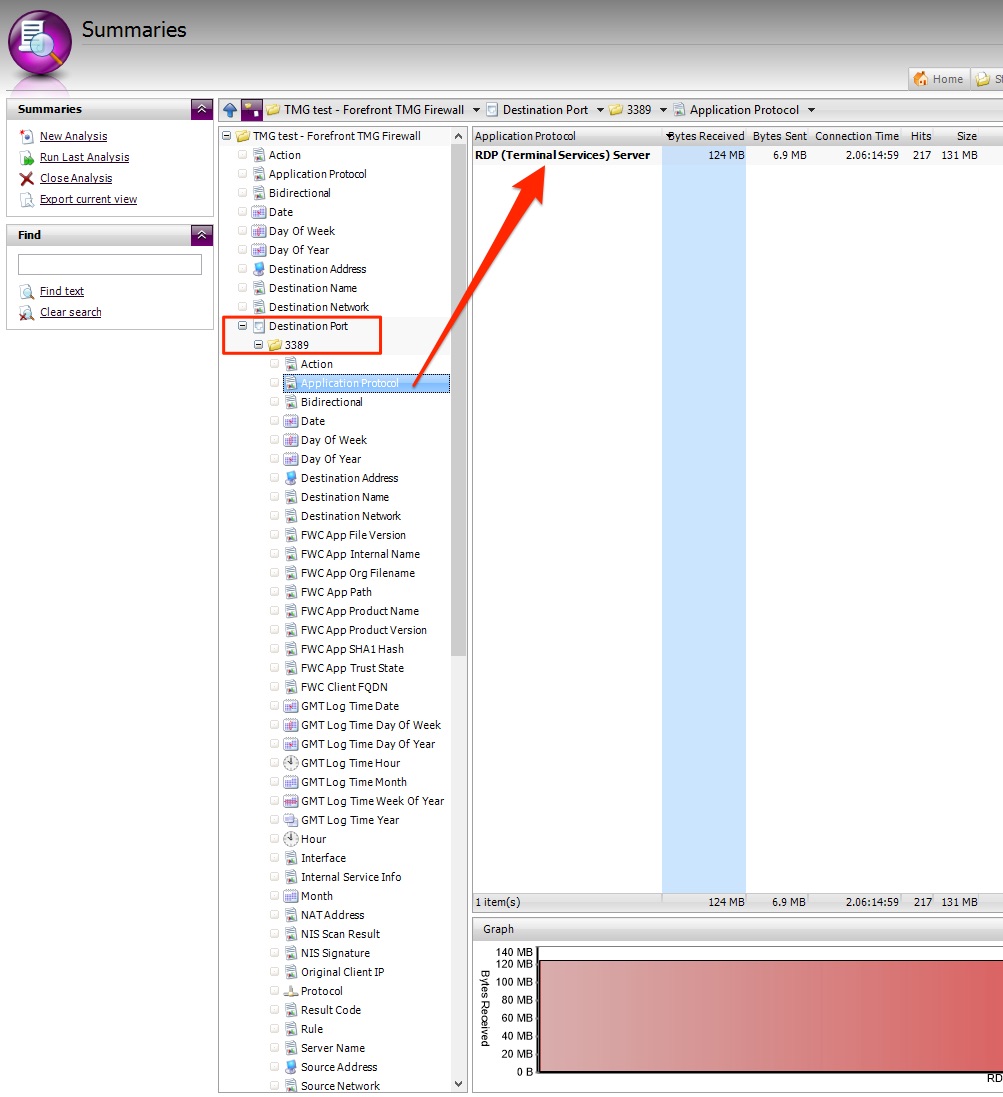This screenshot has height=1097, width=1003.
Task: Click the Protocol network icon in tree
Action: point(291,991)
